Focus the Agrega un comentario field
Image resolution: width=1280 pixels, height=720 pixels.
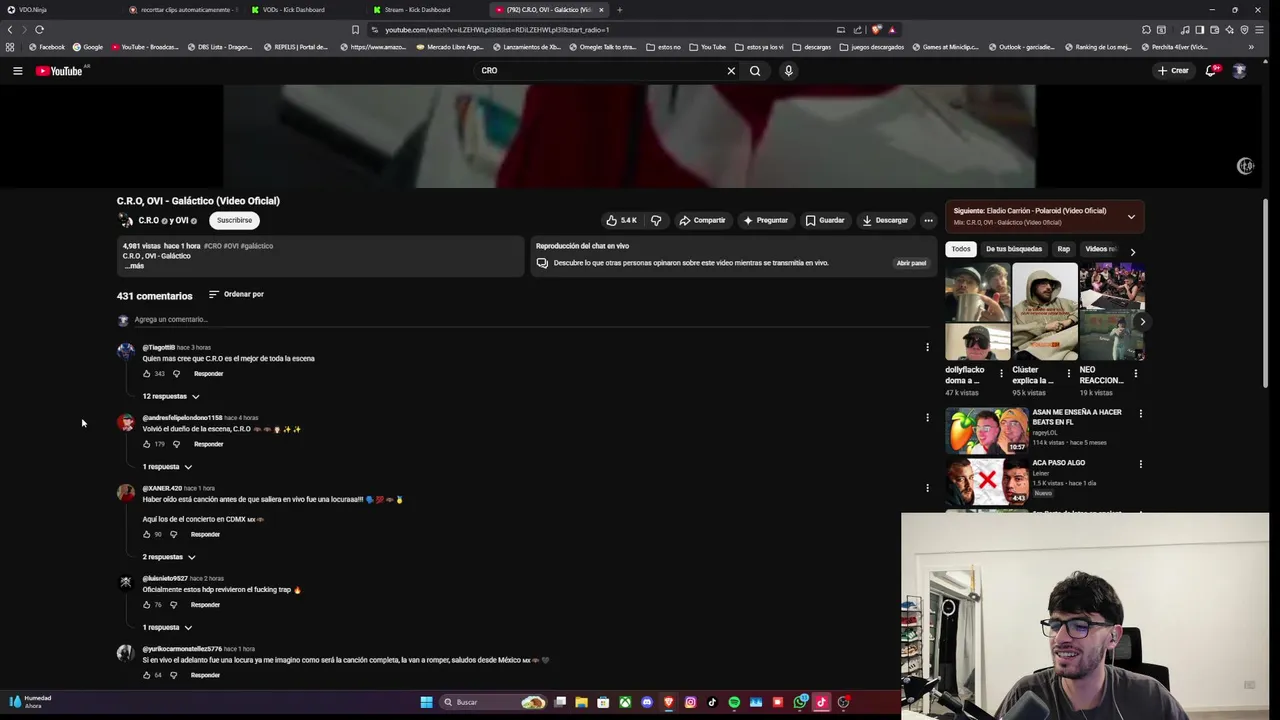[530, 320]
